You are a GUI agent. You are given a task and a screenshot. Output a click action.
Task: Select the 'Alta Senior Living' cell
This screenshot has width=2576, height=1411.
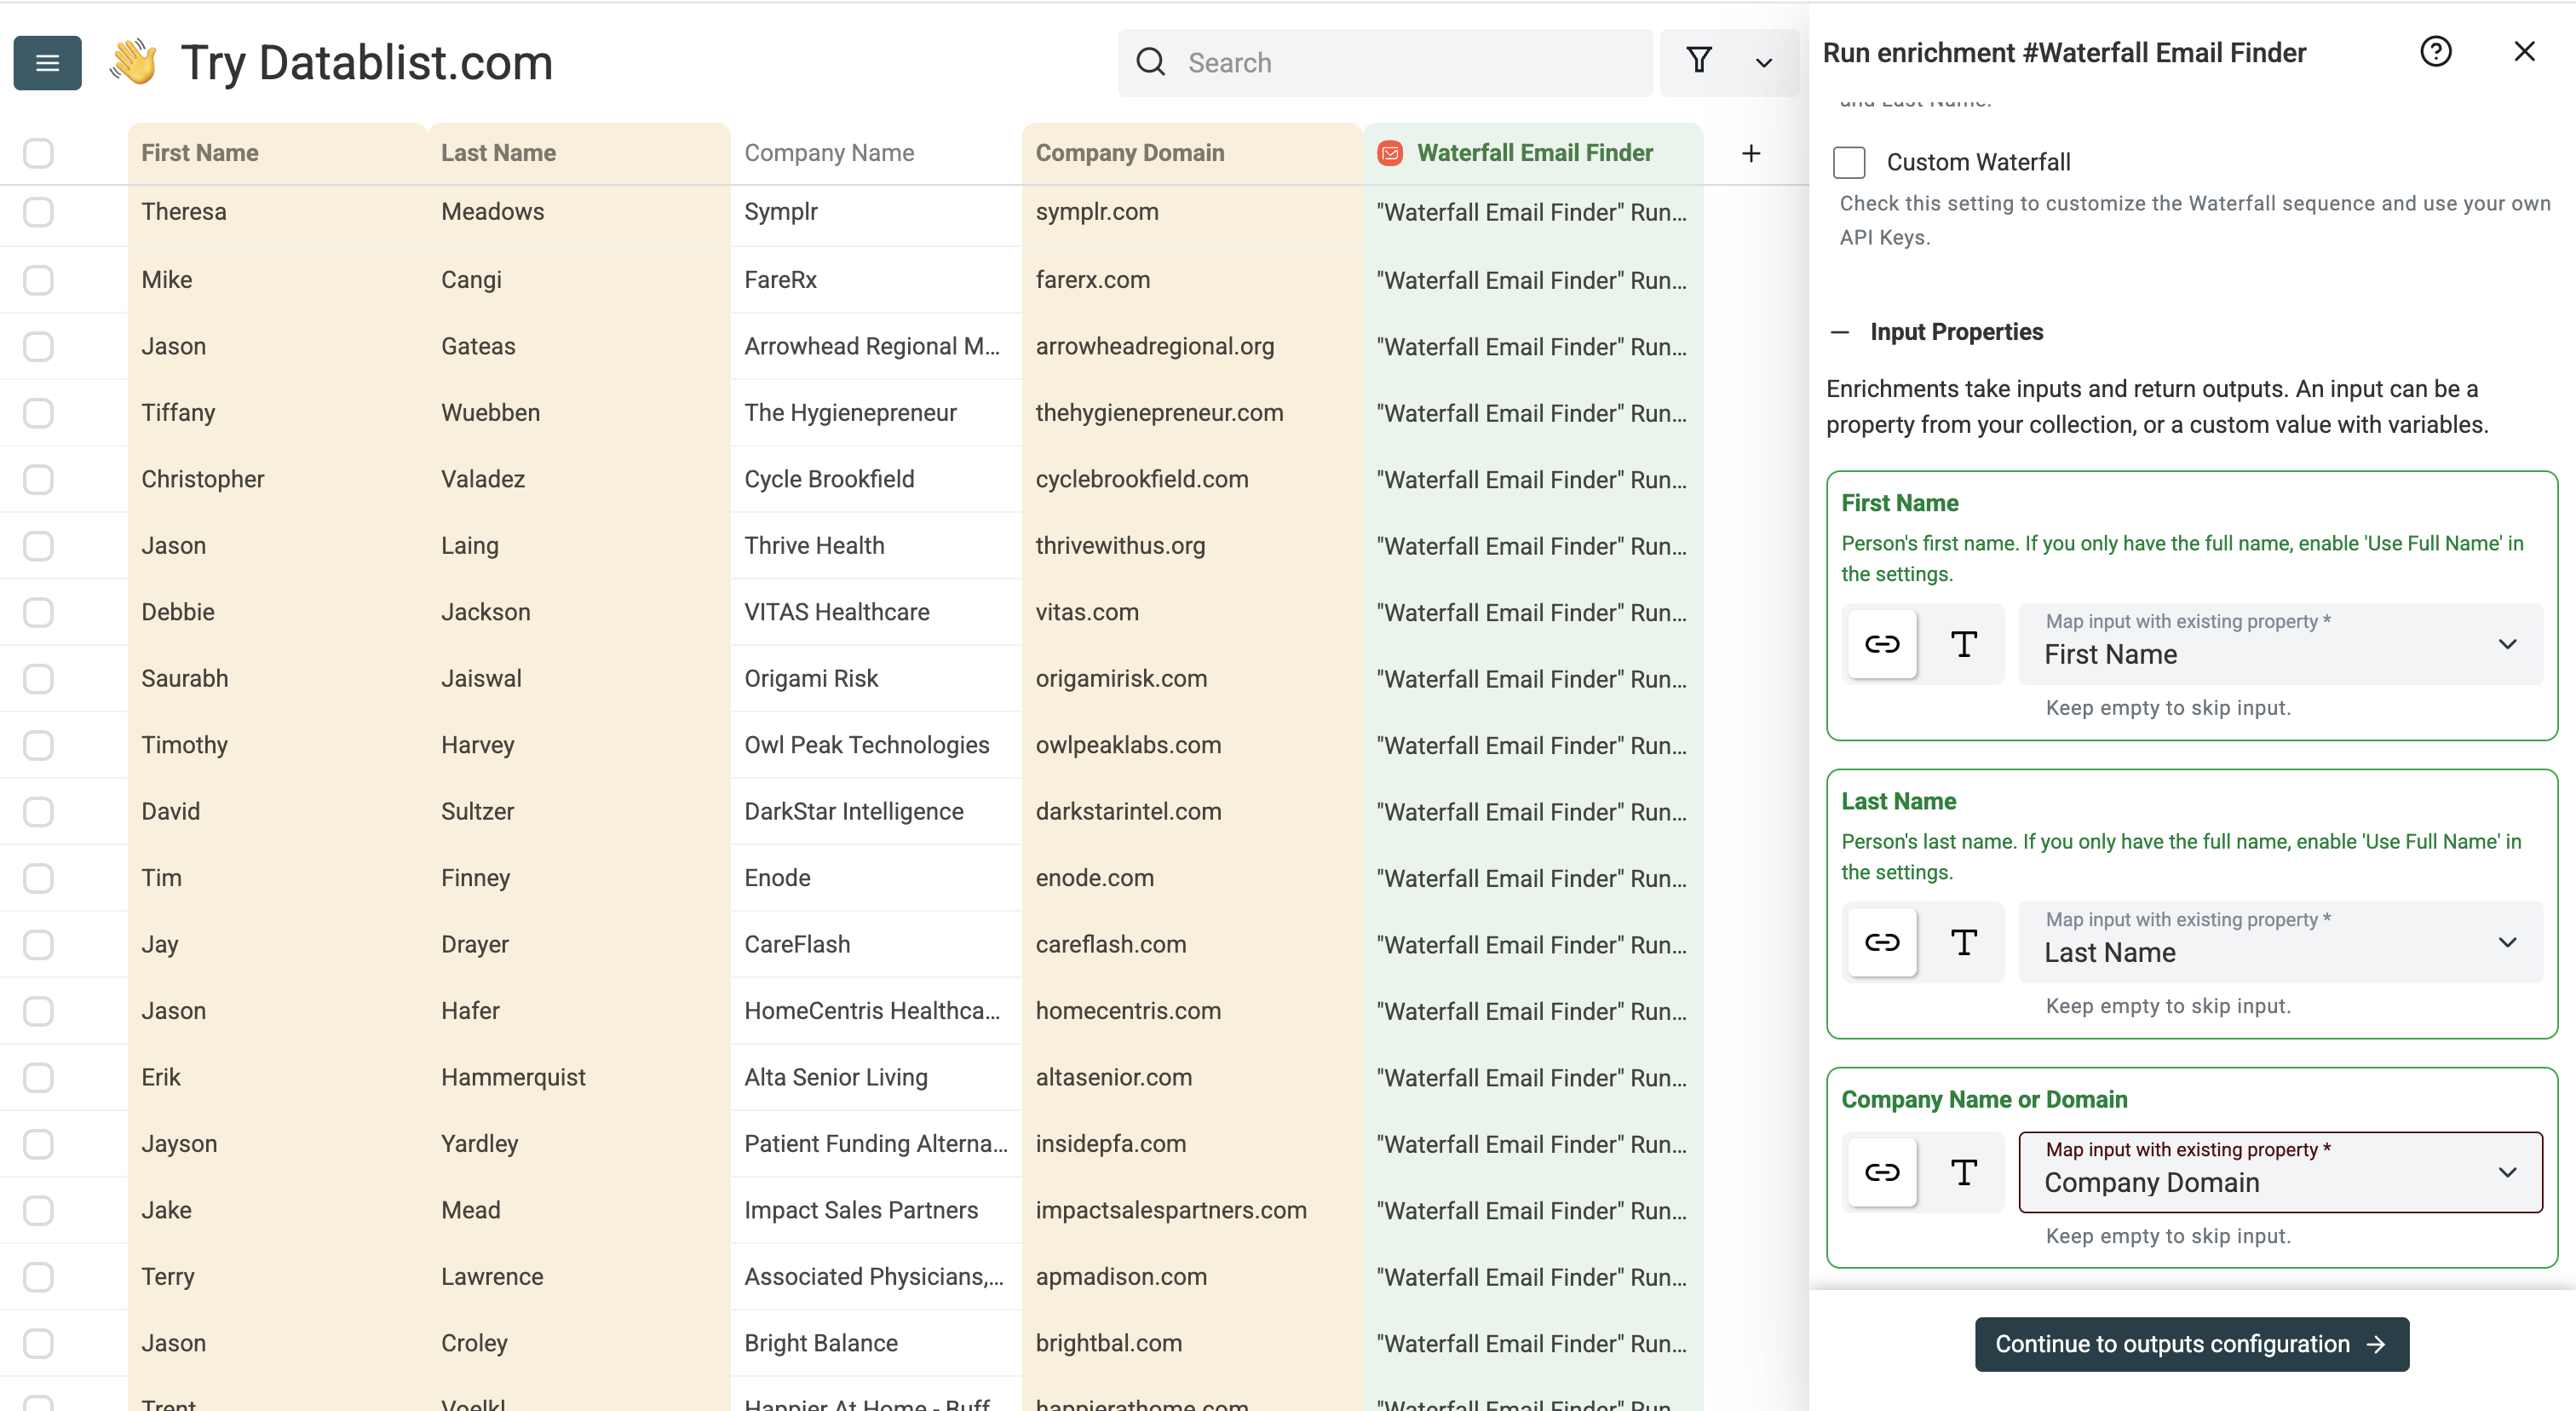pyautogui.click(x=876, y=1077)
